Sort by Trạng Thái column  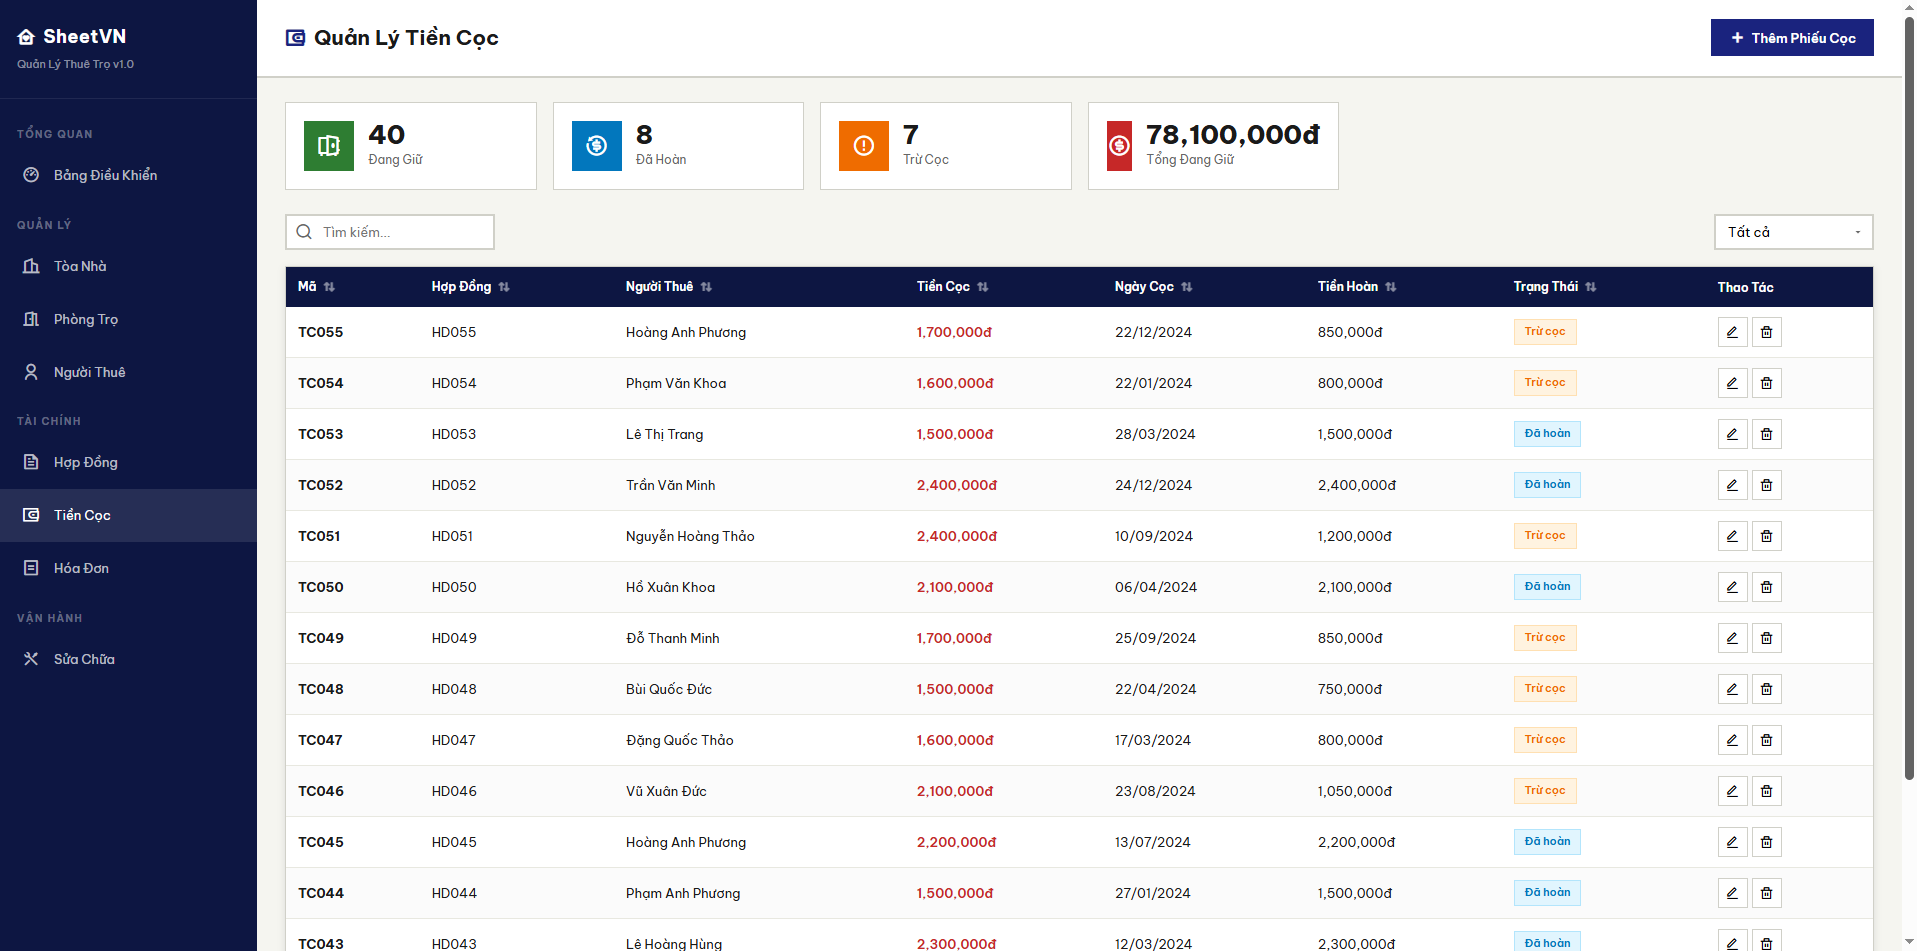(x=1591, y=287)
